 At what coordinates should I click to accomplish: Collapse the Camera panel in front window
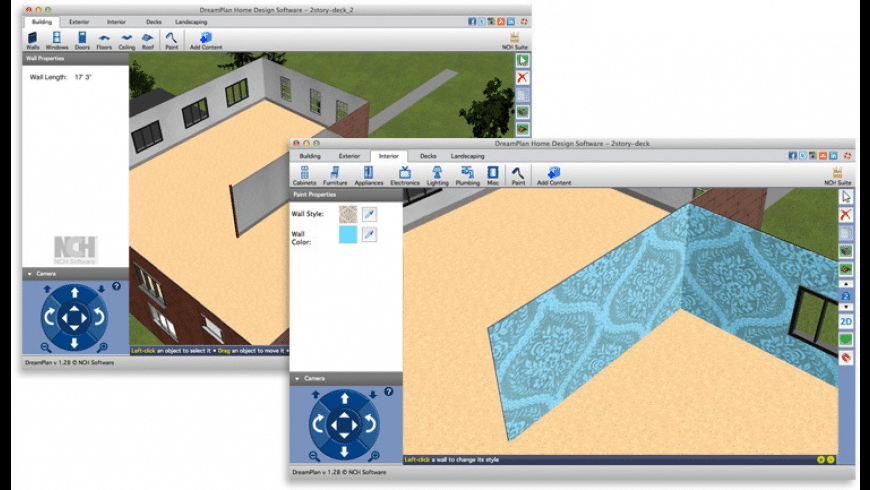(x=297, y=378)
